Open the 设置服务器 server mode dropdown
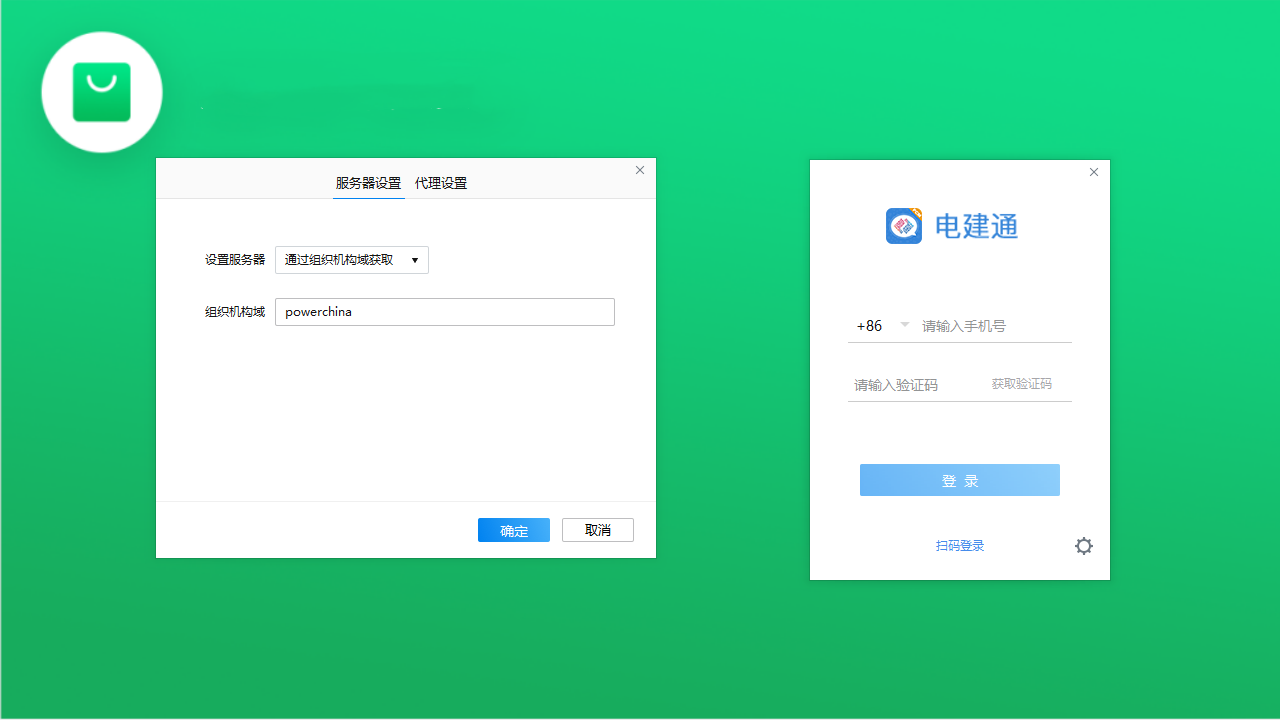 pyautogui.click(x=351, y=259)
